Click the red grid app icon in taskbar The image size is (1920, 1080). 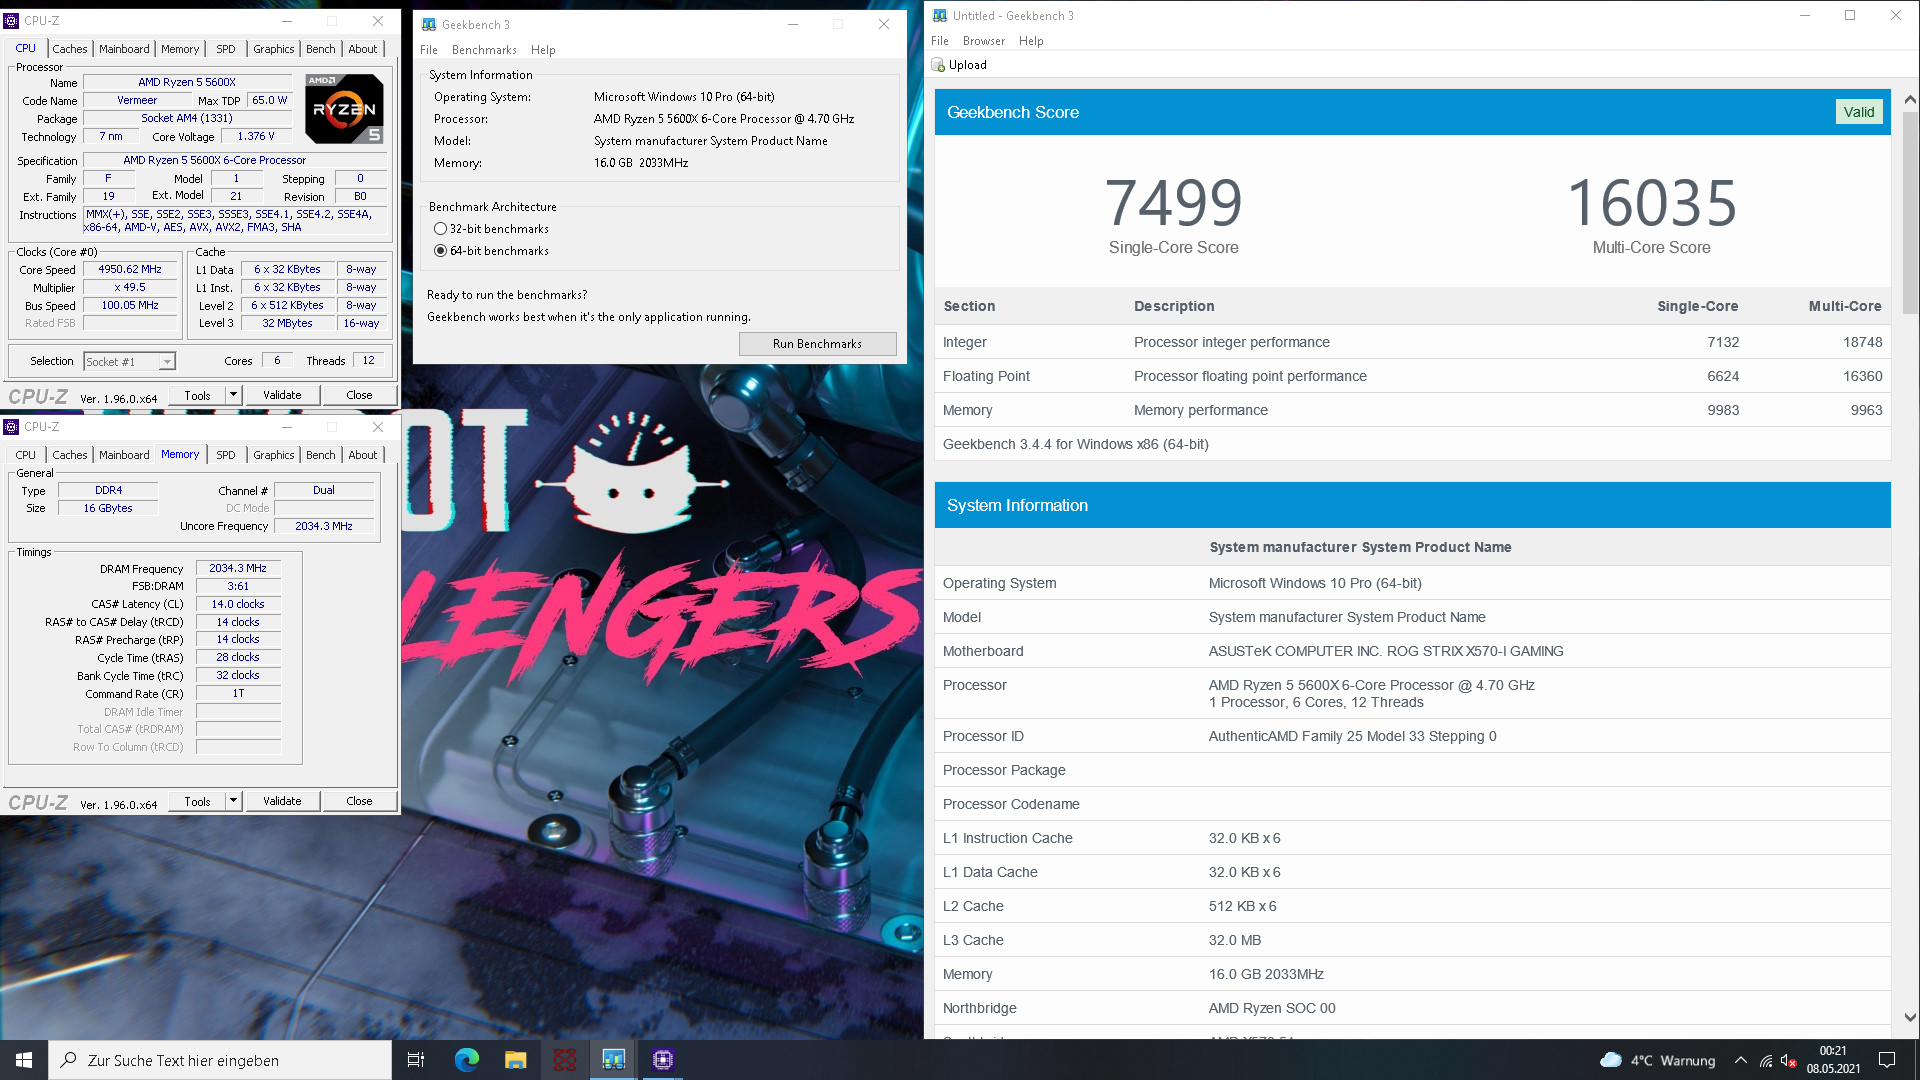(x=564, y=1060)
